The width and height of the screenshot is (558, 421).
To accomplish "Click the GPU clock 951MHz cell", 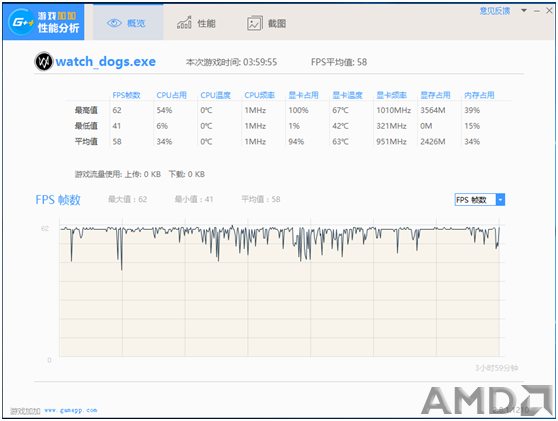I will point(391,142).
